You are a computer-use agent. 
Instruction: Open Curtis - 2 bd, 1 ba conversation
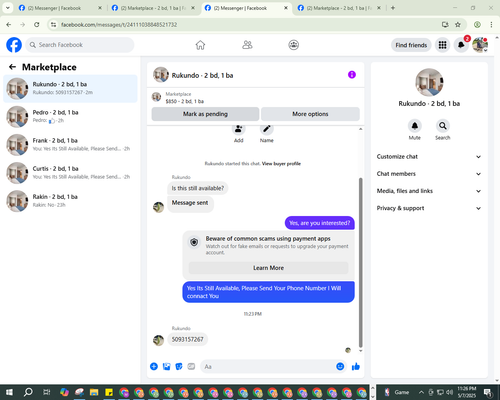click(x=70, y=173)
